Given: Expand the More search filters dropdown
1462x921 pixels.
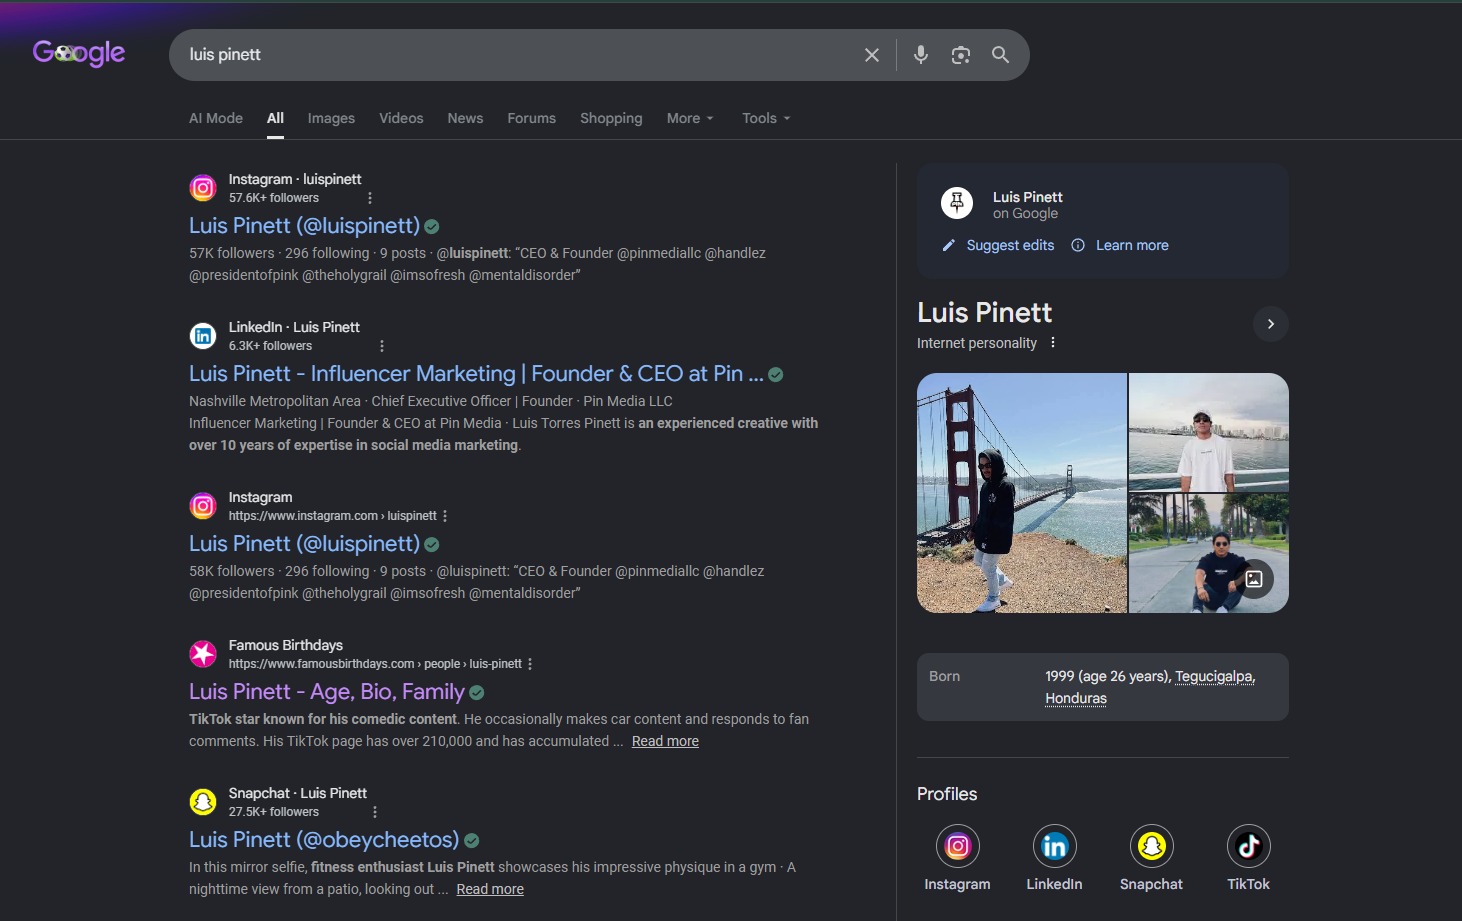Looking at the screenshot, I should (690, 118).
